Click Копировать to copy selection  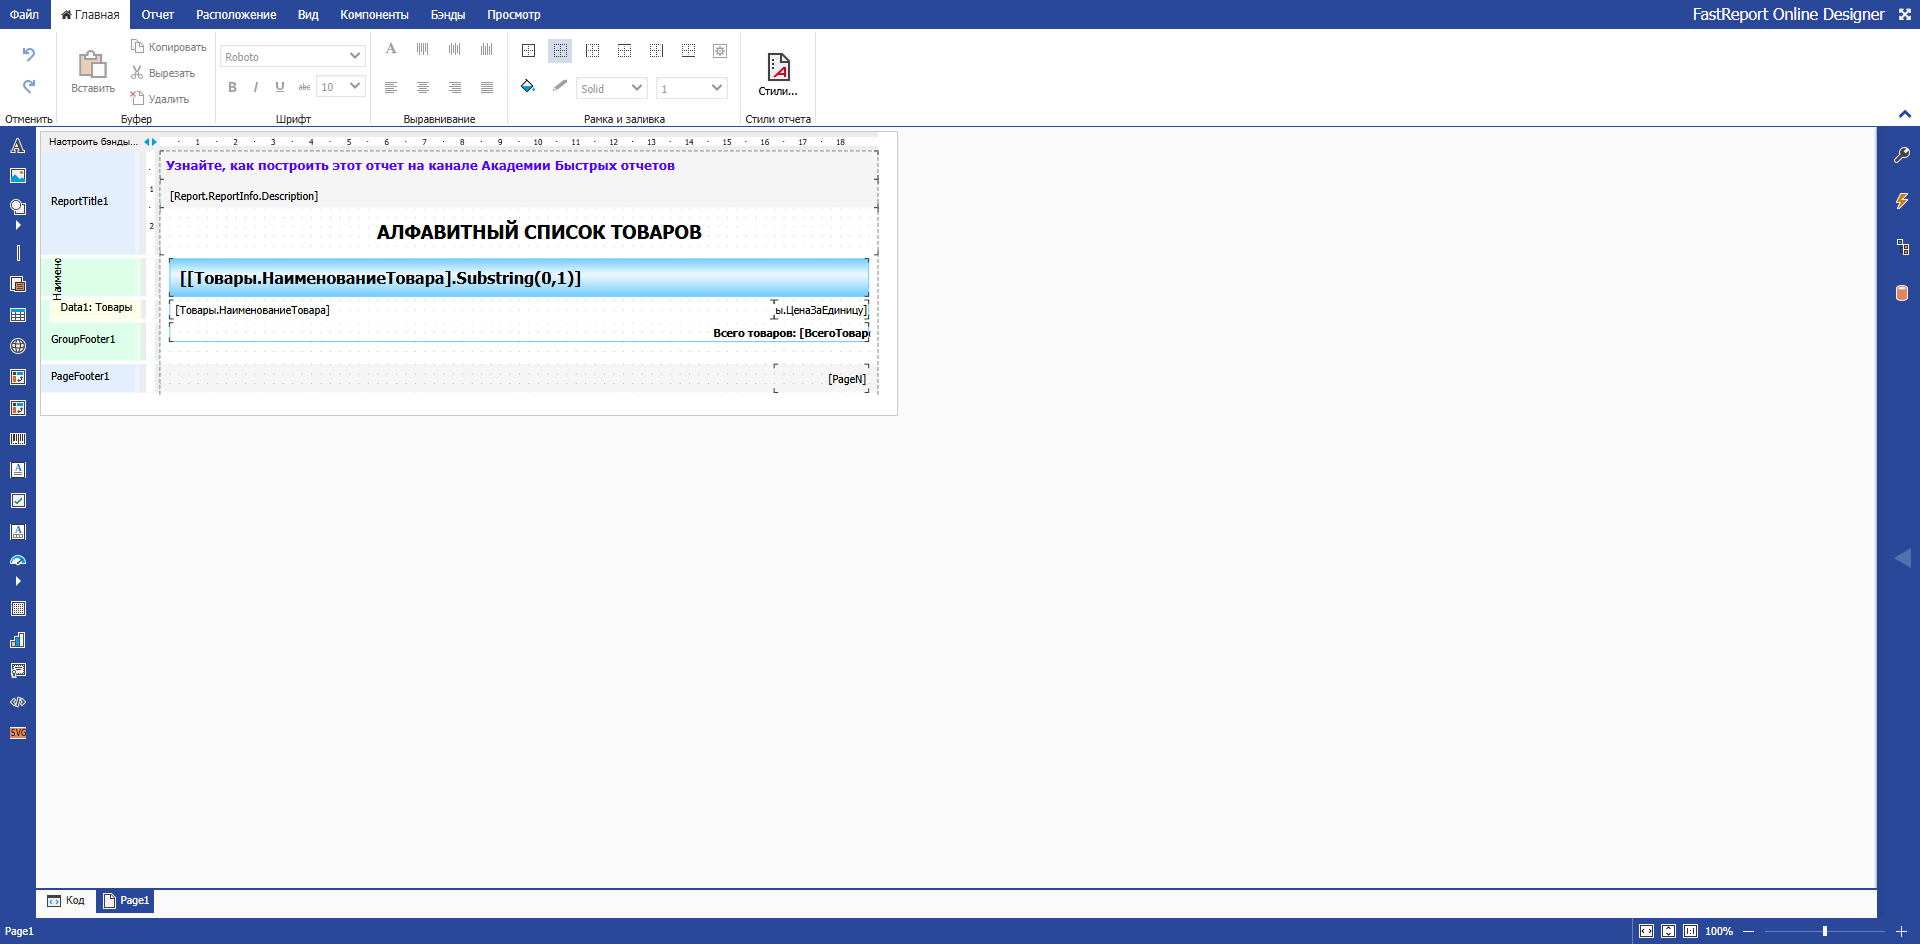tap(169, 47)
